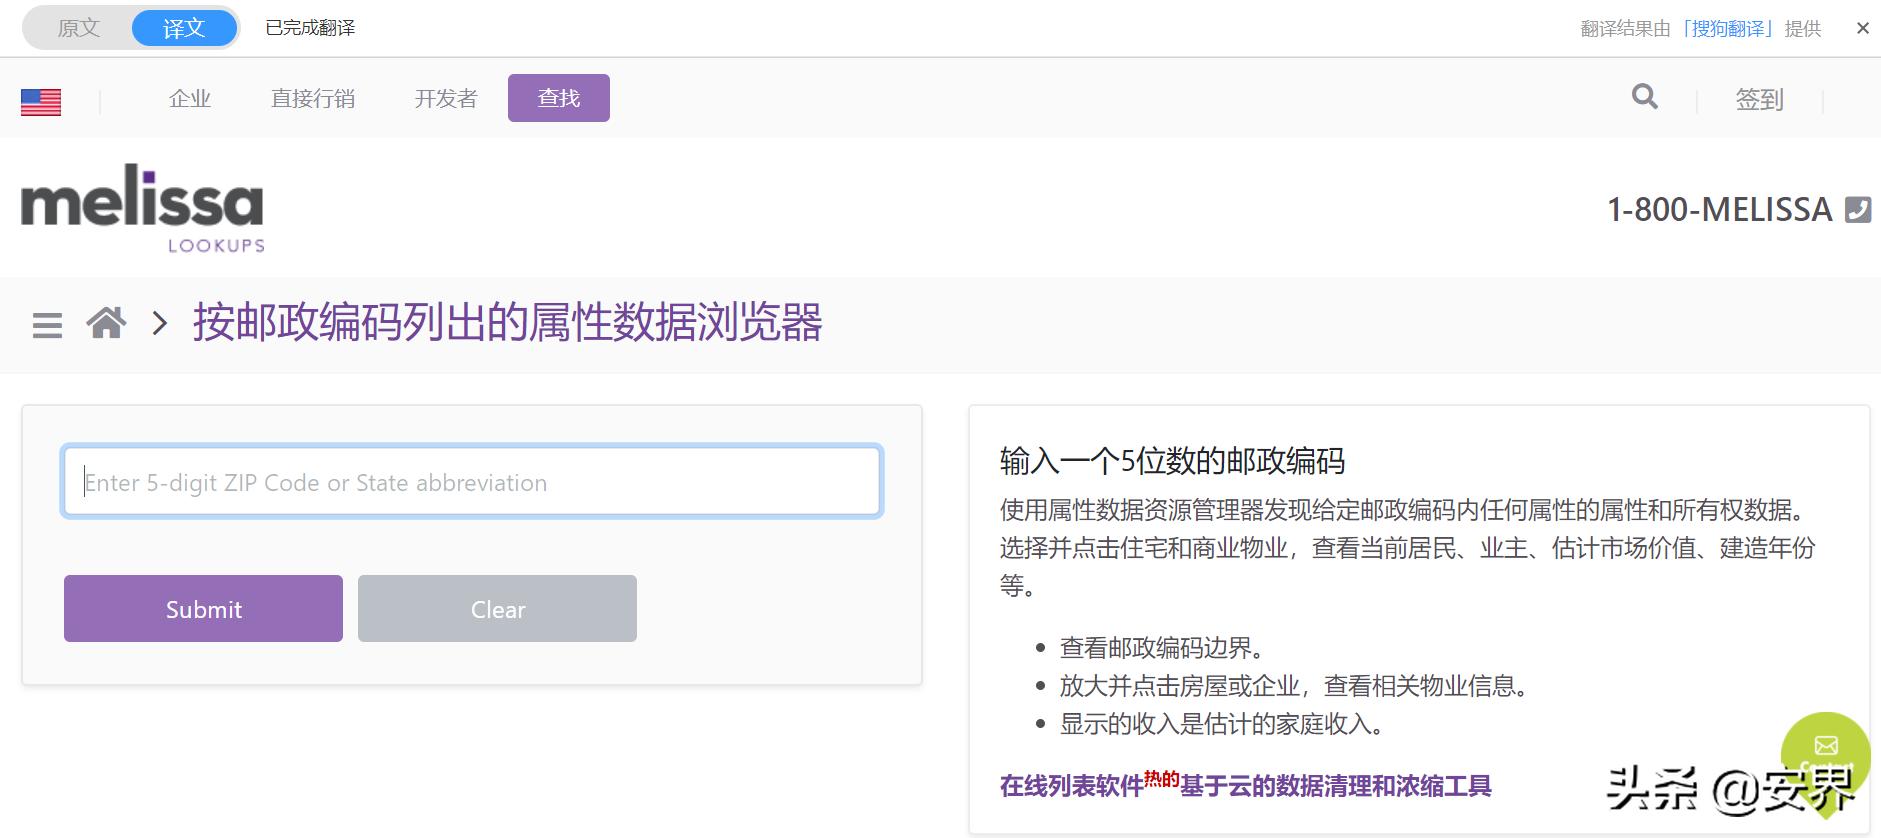Screen dimensions: 1881x838
Task: Click the breadcrumb chevron arrow
Action: pos(159,323)
